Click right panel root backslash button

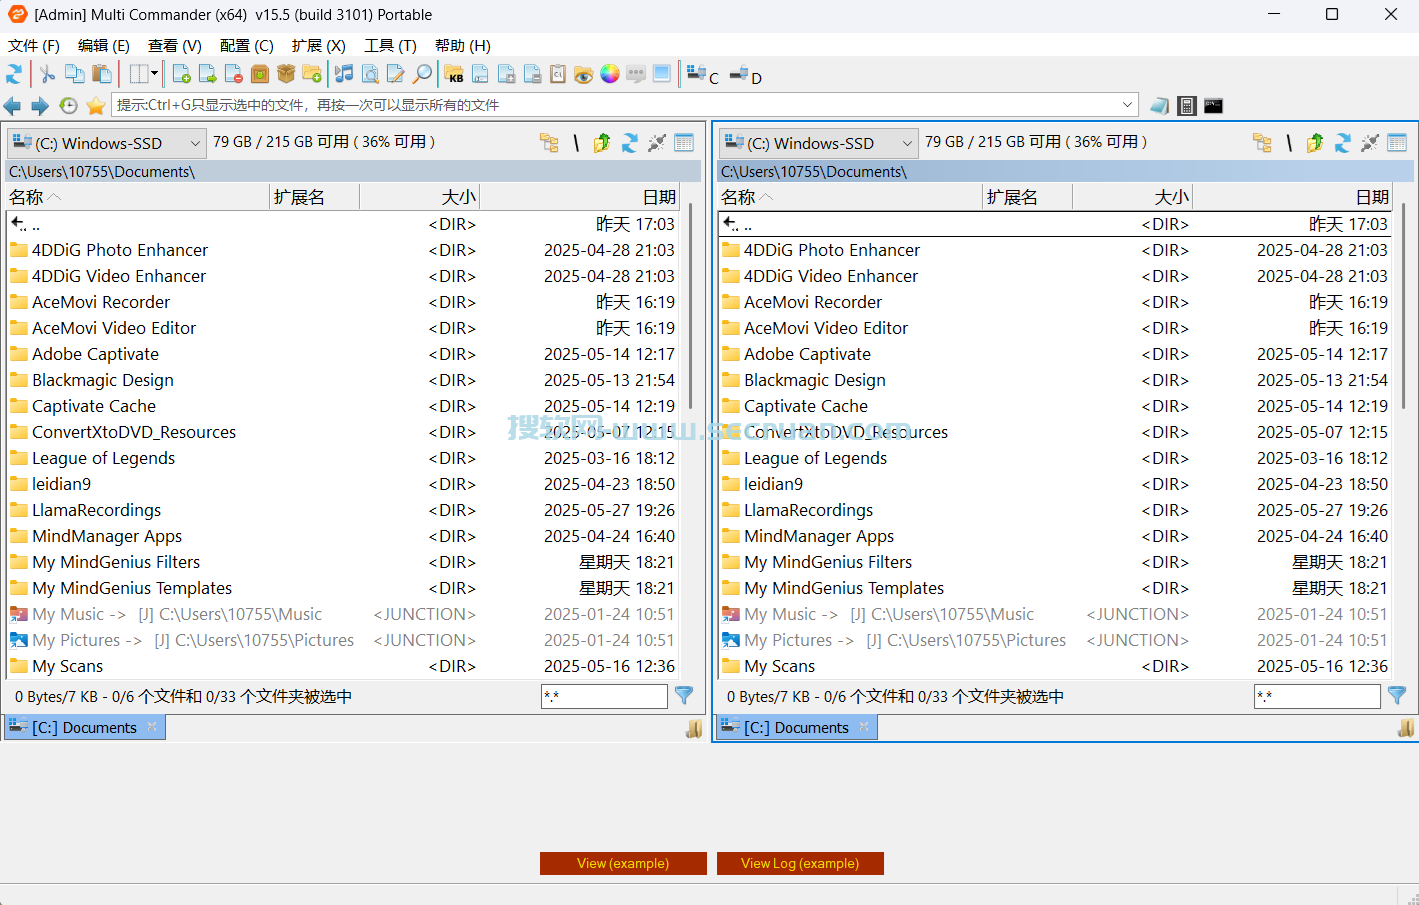[x=1289, y=143]
